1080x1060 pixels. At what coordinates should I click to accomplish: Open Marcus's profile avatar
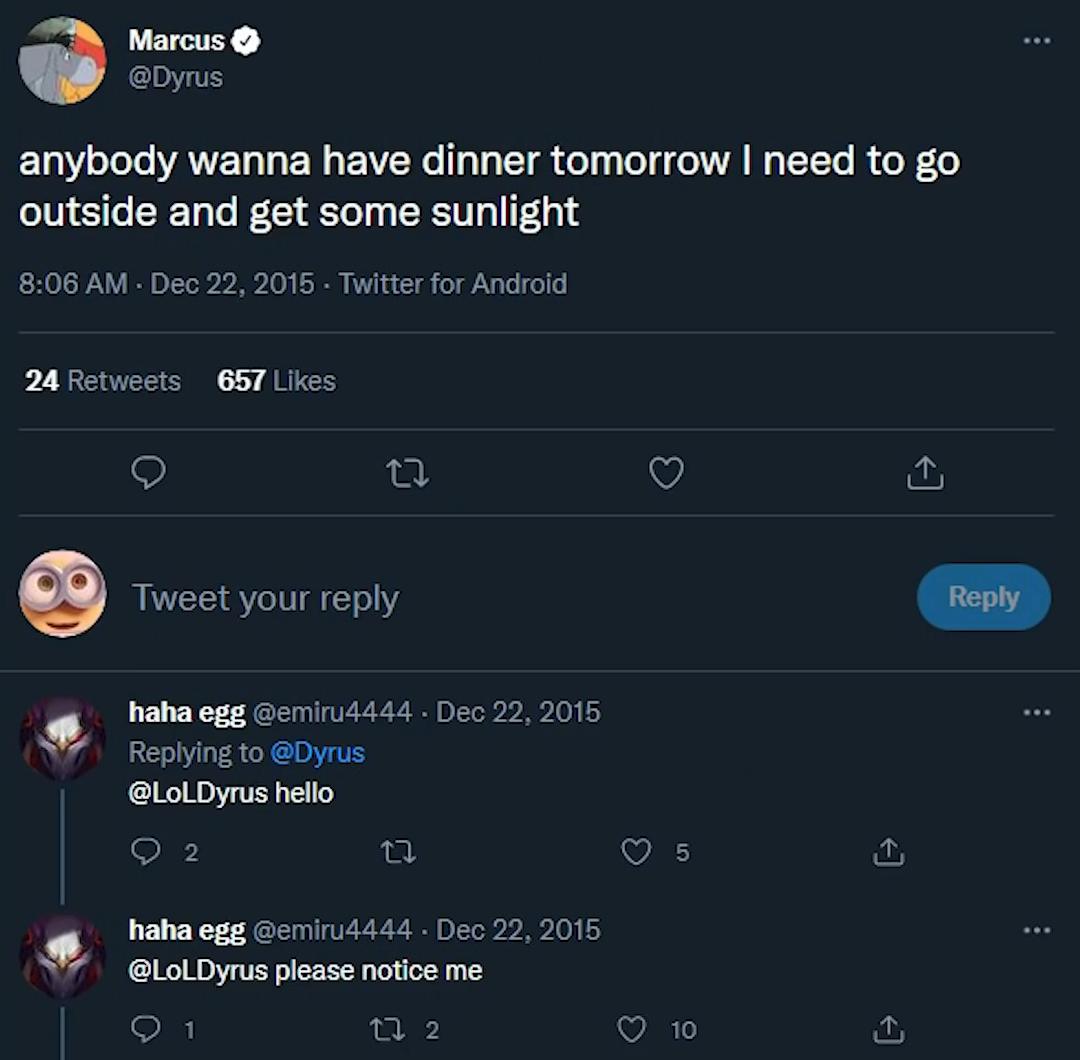[x=62, y=61]
